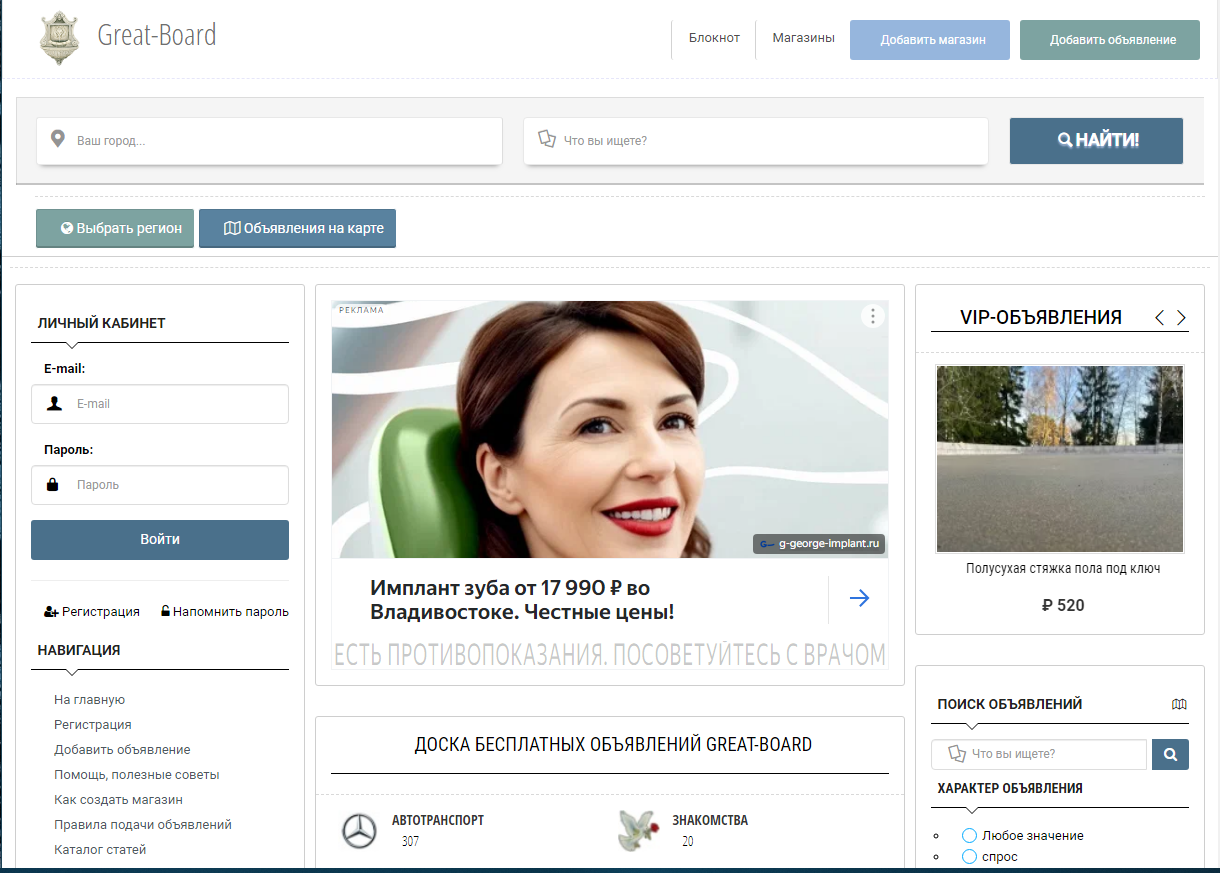This screenshot has width=1220, height=873.
Task: Click the g-george-implant.ru ad label
Action: [820, 544]
